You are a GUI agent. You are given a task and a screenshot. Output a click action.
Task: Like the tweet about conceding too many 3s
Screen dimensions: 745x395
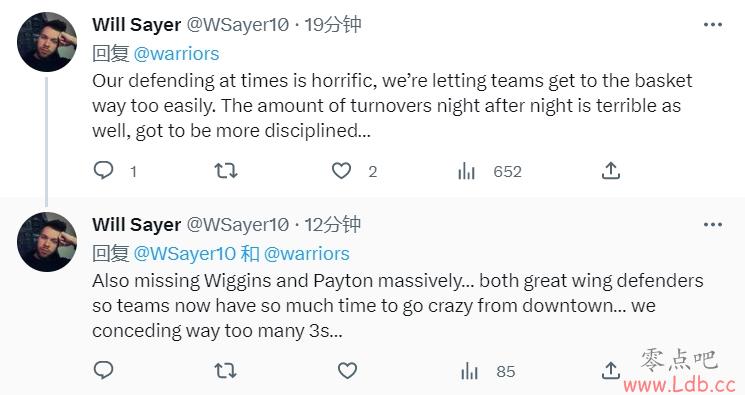[x=347, y=371]
